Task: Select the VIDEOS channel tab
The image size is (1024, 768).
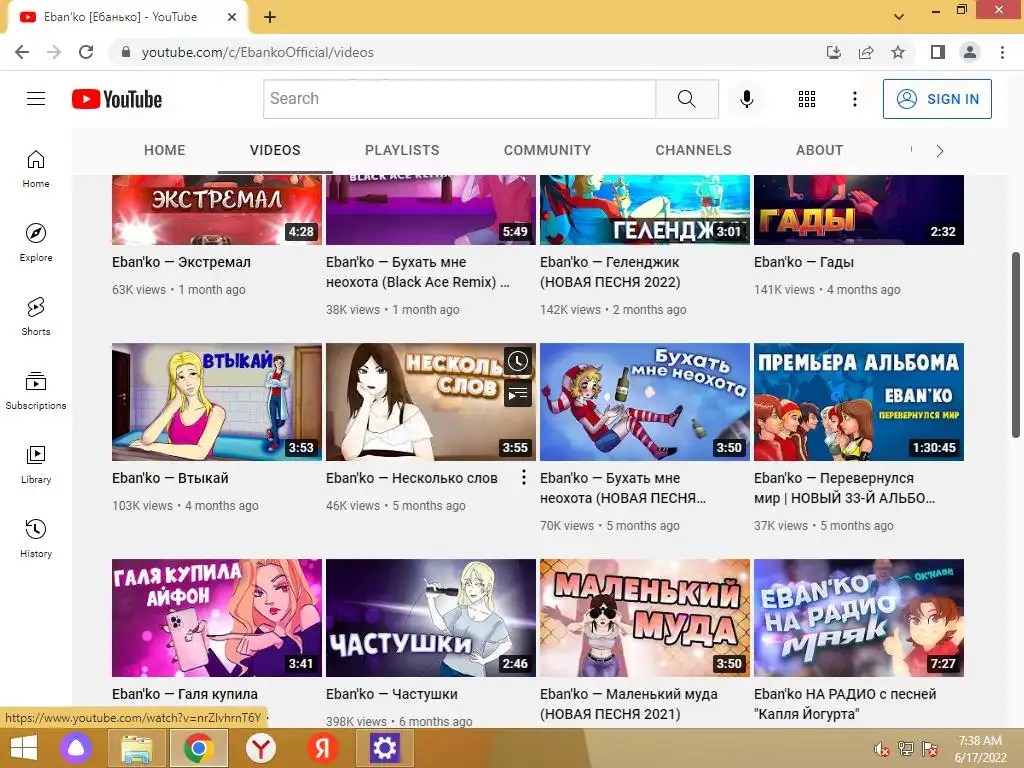Action: point(275,150)
